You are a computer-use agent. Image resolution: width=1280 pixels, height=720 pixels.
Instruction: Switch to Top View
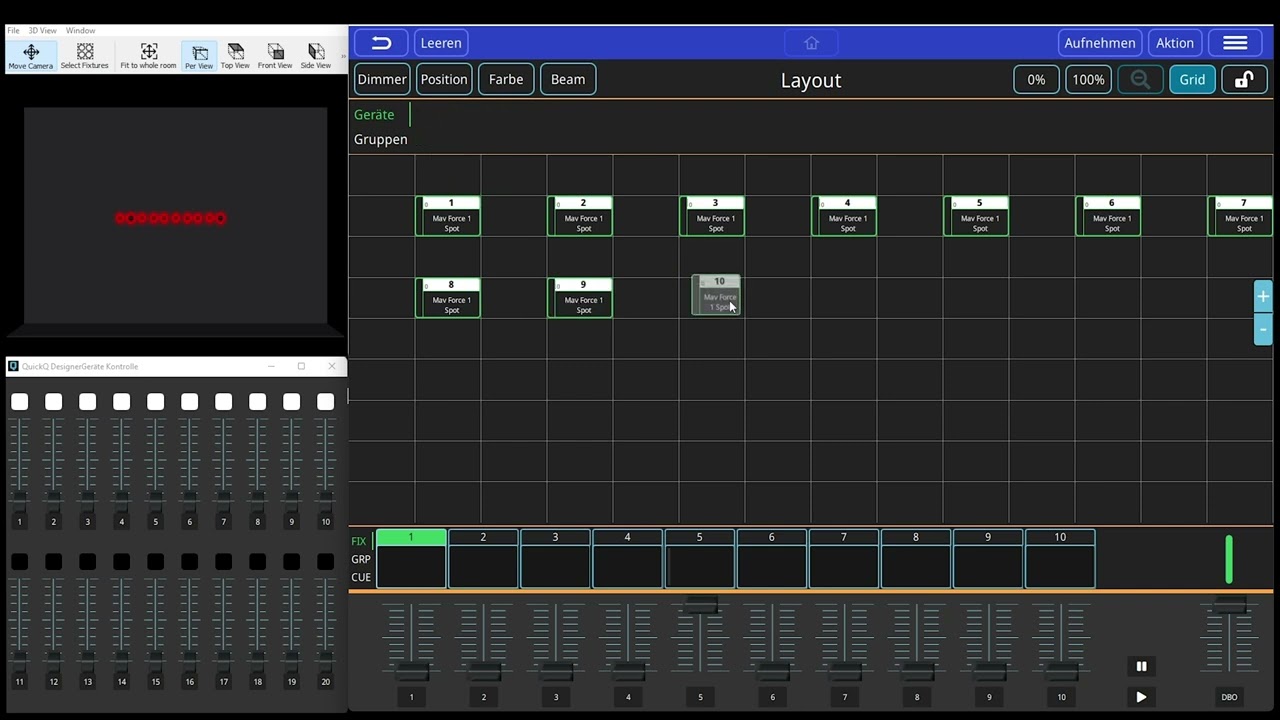click(x=235, y=56)
